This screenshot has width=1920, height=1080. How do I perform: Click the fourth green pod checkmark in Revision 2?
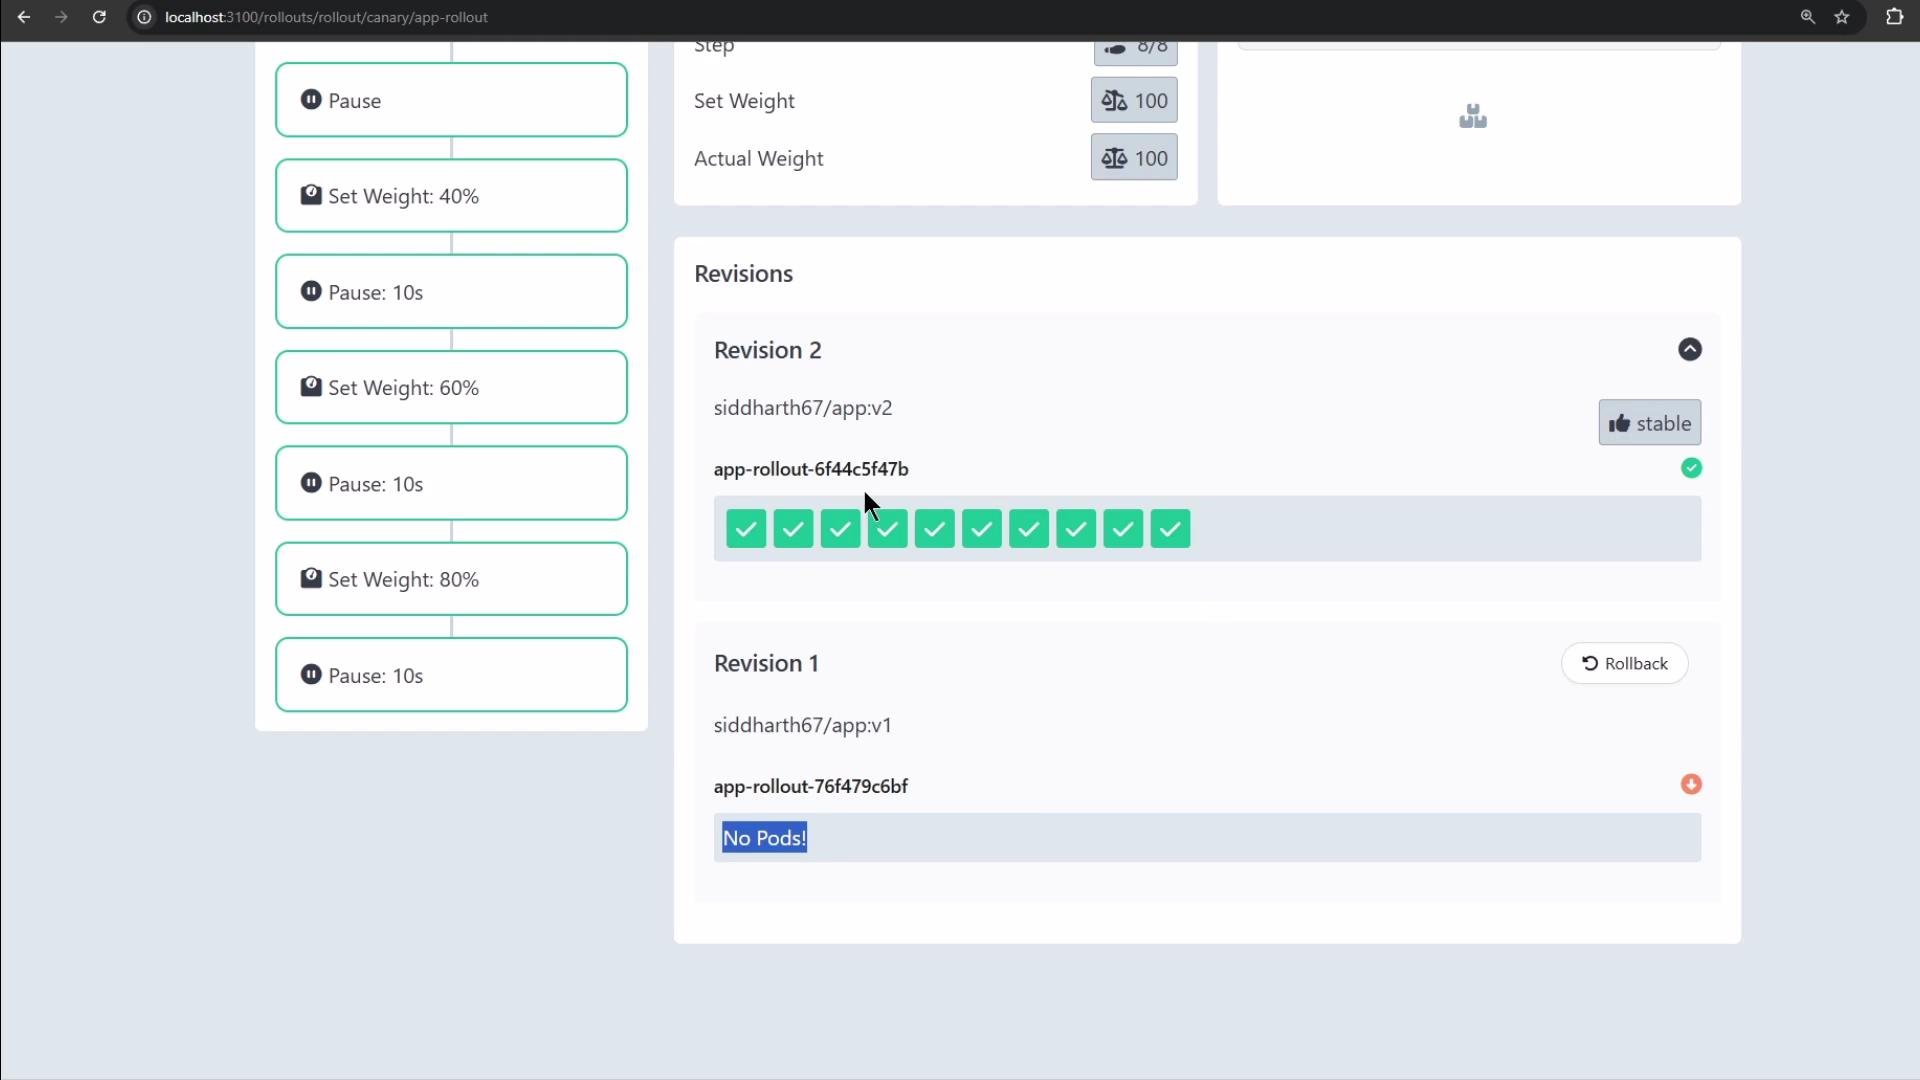[887, 529]
